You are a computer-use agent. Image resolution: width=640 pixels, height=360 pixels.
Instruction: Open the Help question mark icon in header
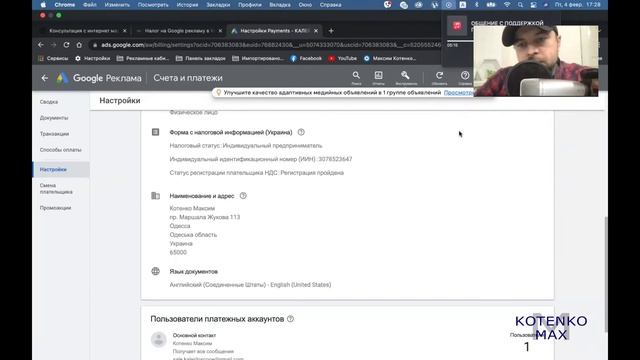tap(465, 76)
